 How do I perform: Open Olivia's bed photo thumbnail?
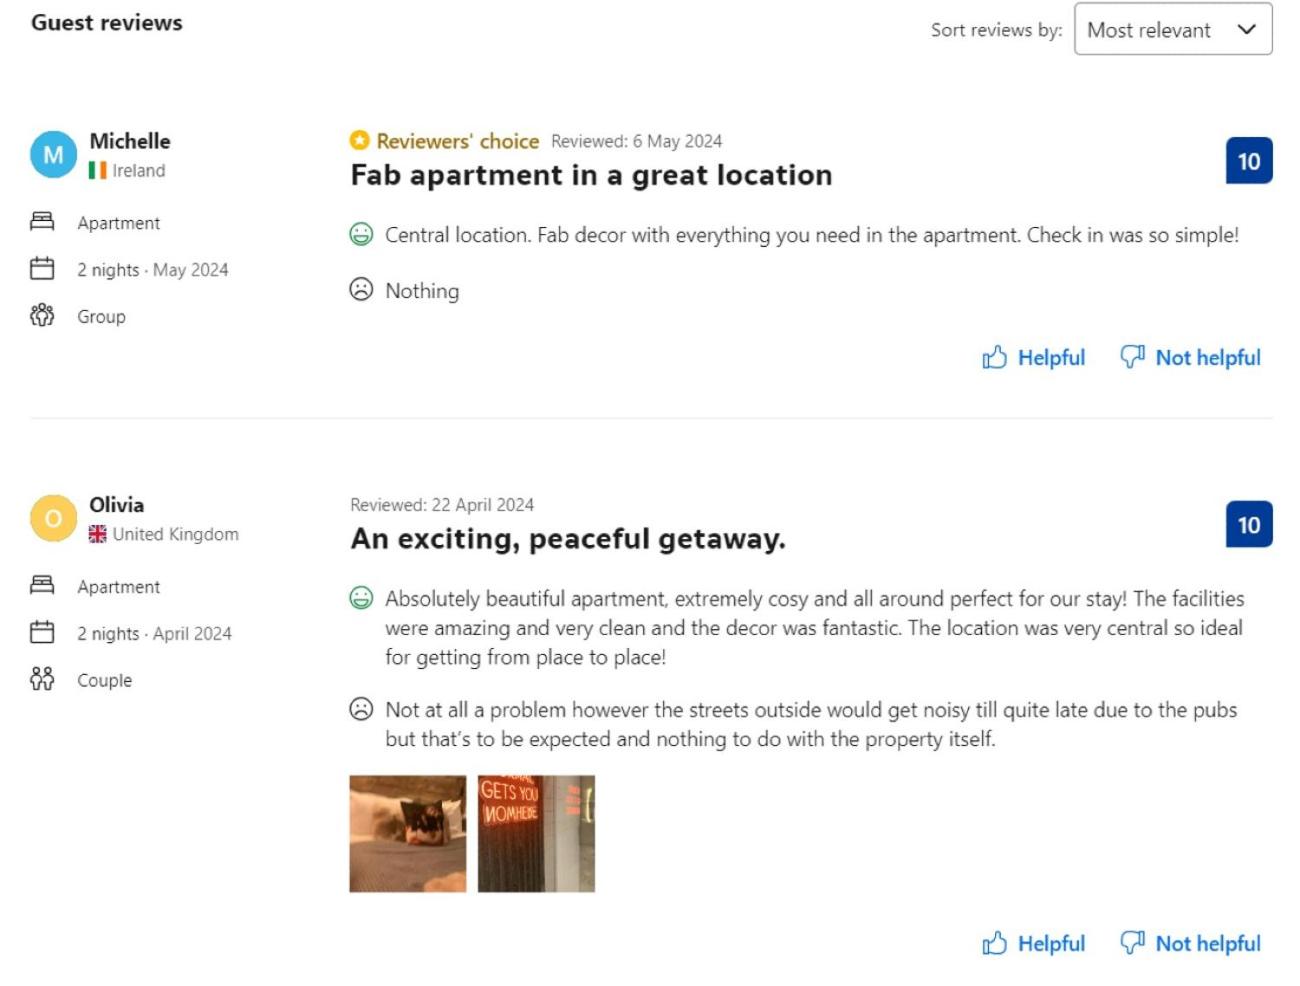[x=407, y=833]
